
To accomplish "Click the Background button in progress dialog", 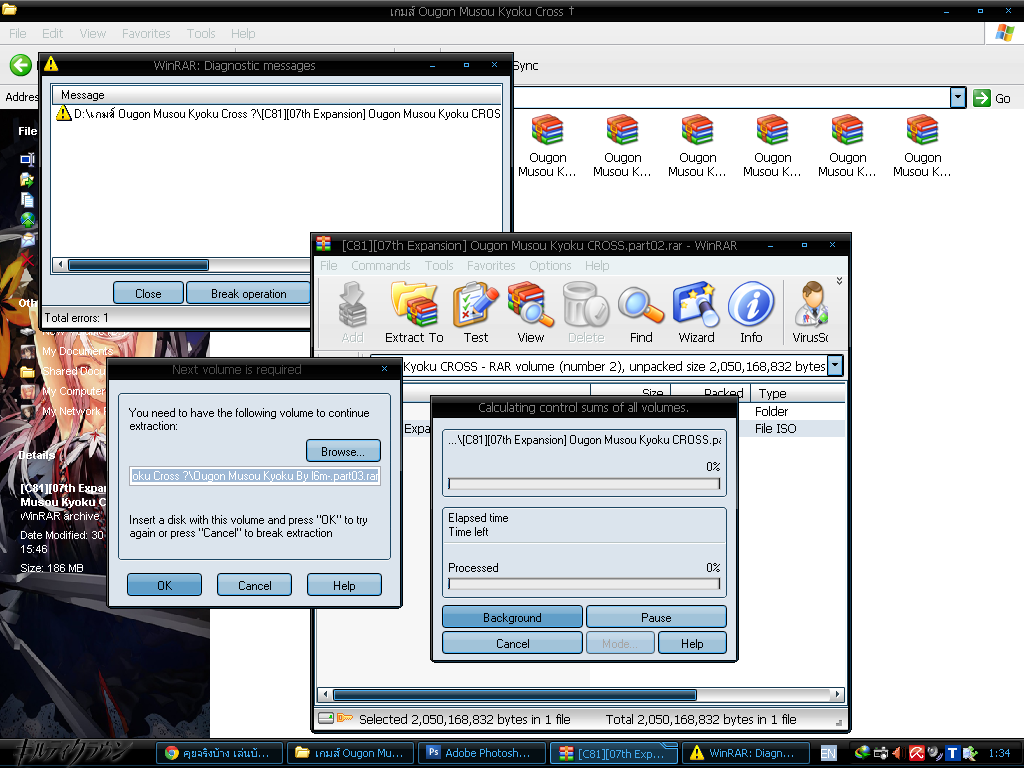I will [512, 617].
